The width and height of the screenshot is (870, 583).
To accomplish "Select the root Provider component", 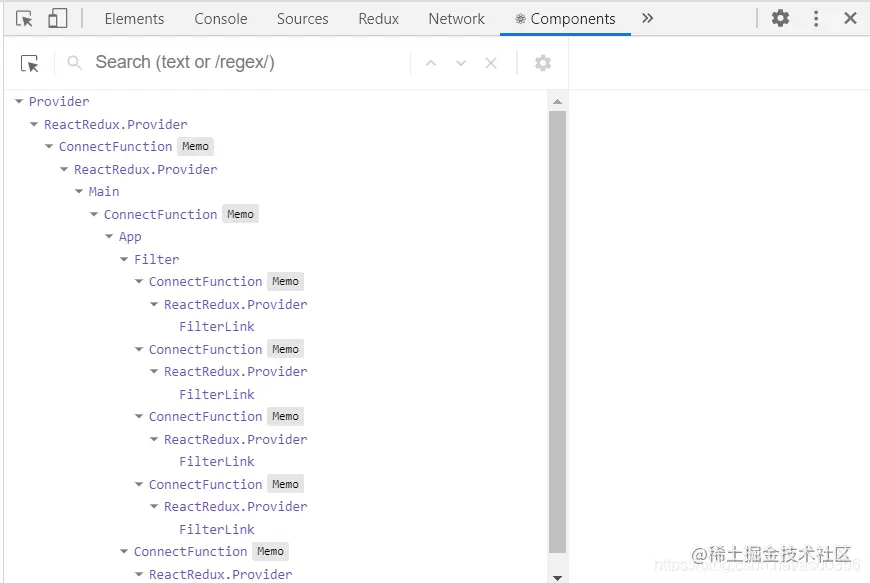I will 59,102.
